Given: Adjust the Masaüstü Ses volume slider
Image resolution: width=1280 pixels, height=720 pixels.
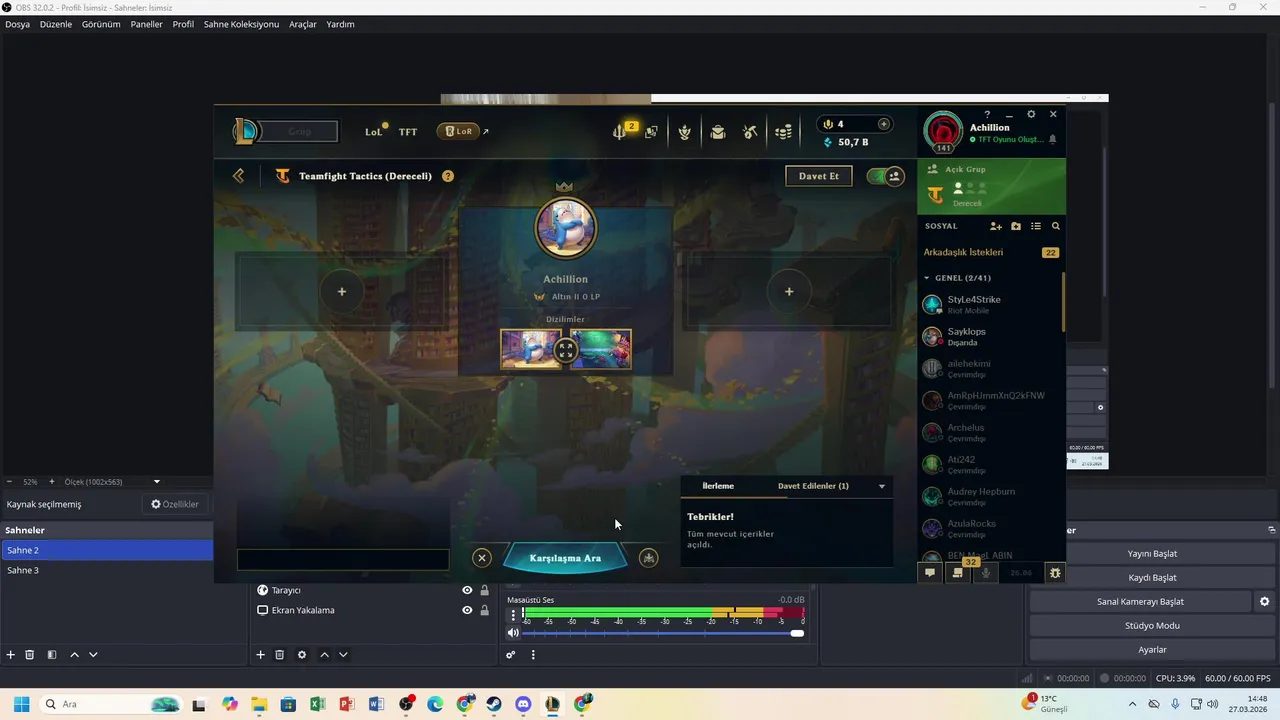Looking at the screenshot, I should tap(663, 633).
